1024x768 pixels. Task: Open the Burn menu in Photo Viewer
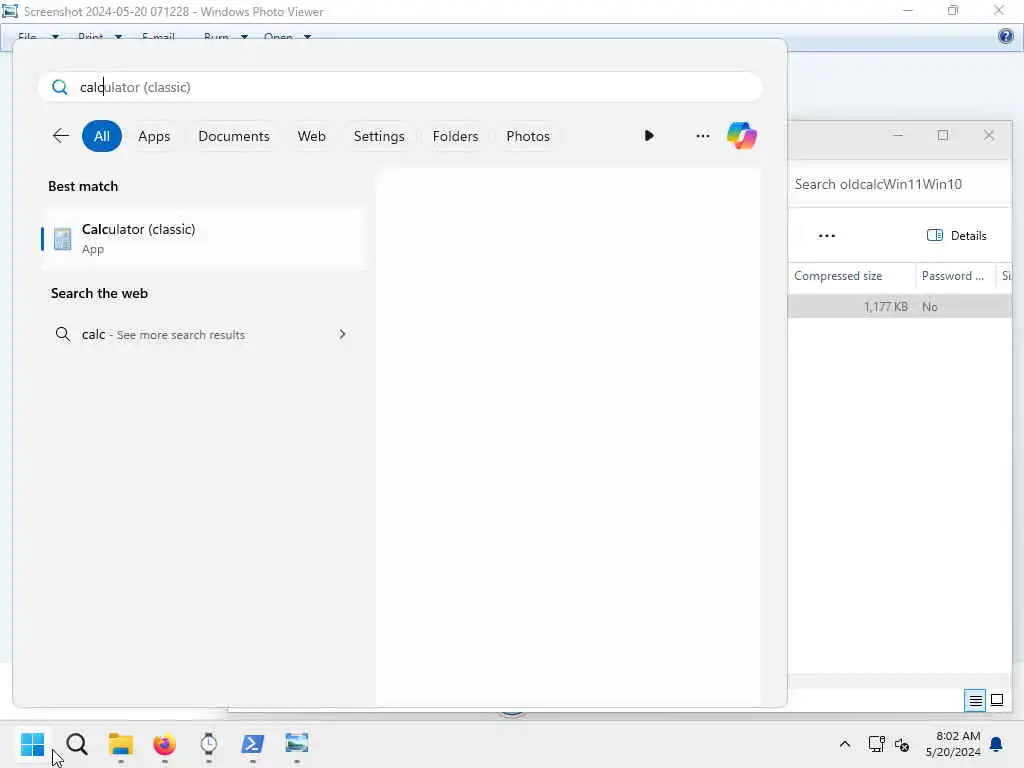225,37
